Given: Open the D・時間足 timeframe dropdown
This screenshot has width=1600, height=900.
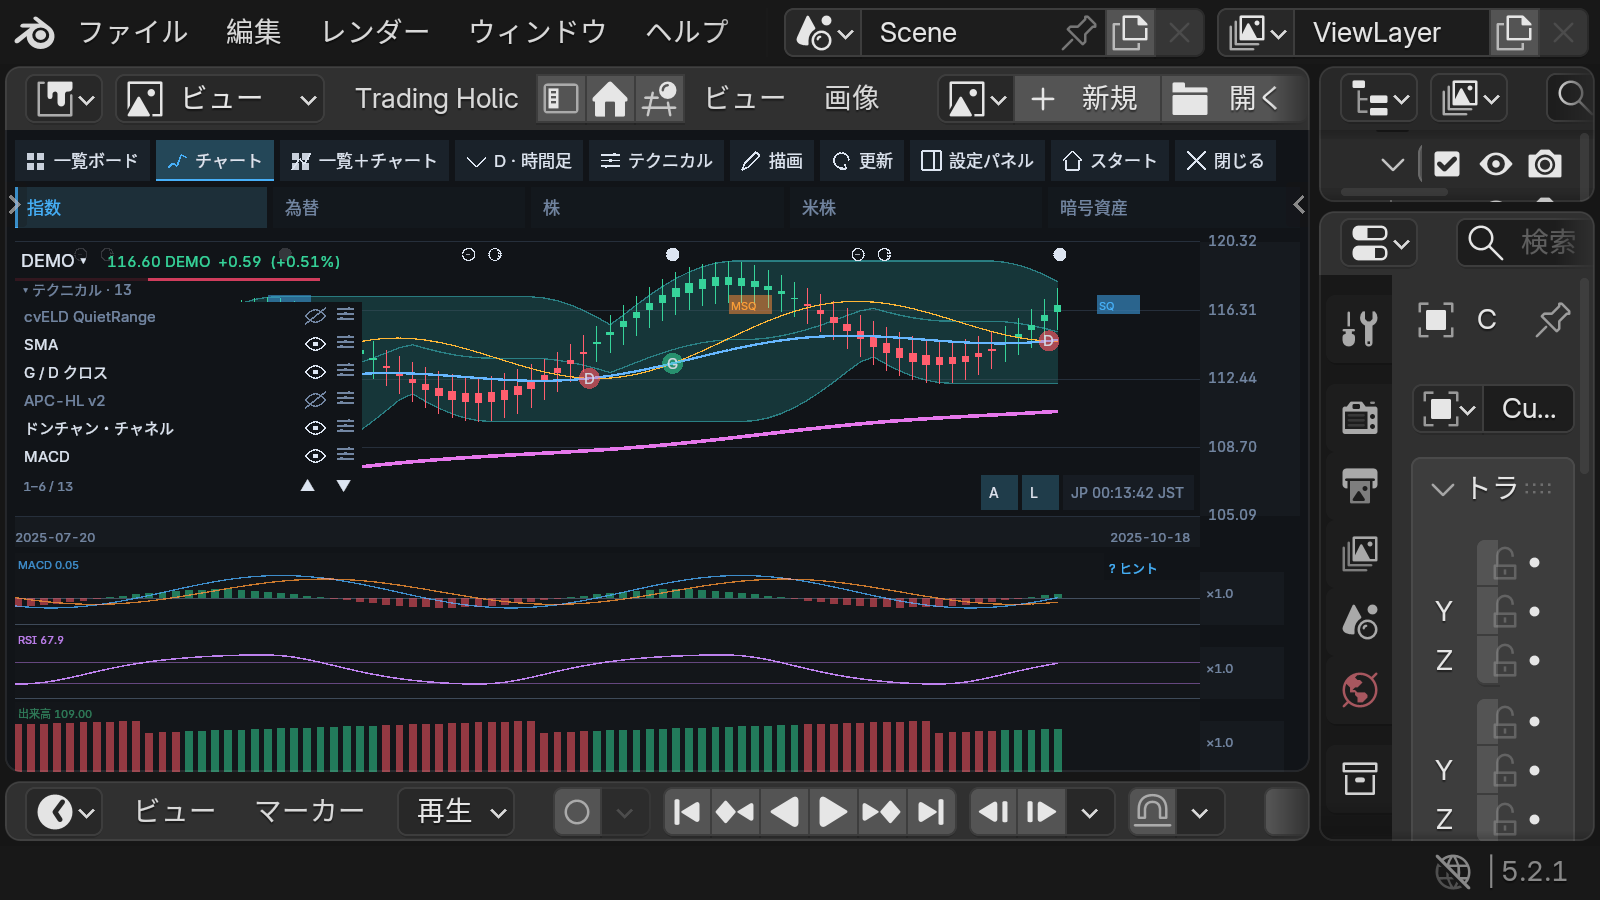Looking at the screenshot, I should [519, 161].
